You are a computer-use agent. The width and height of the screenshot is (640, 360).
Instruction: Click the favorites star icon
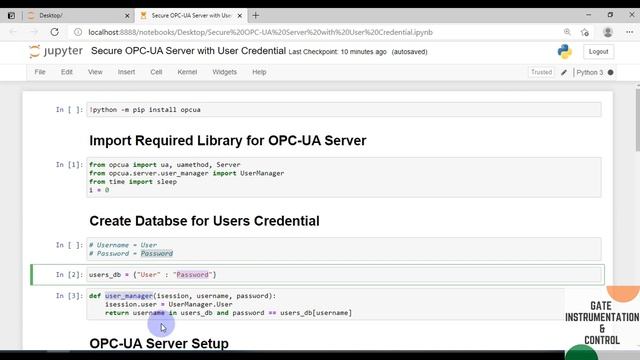click(x=584, y=32)
